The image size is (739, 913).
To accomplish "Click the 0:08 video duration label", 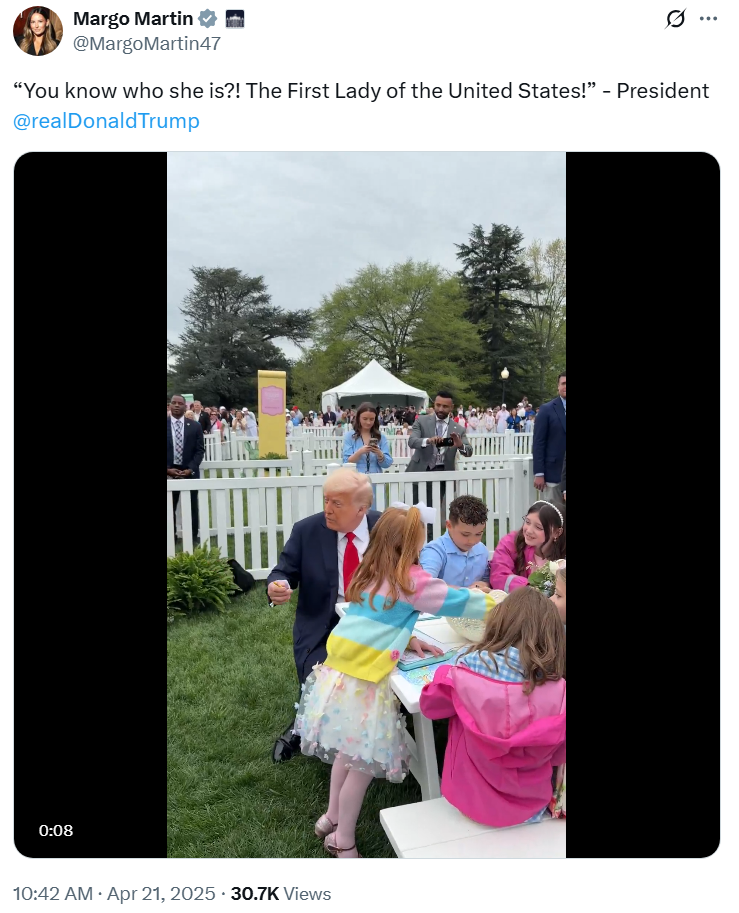I will 56,830.
